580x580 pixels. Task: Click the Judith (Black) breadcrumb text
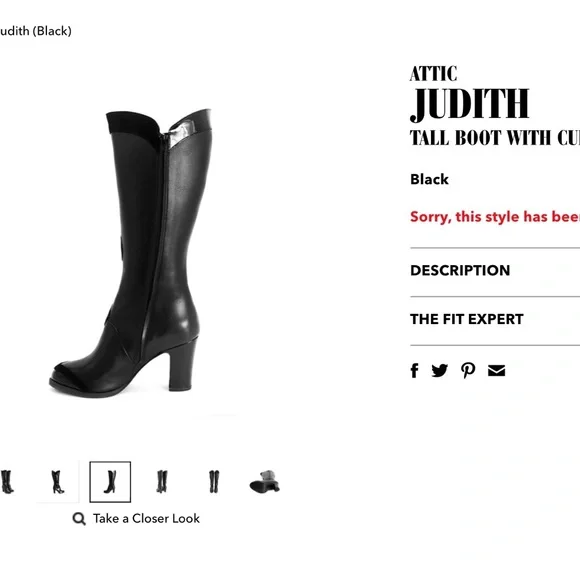[36, 31]
